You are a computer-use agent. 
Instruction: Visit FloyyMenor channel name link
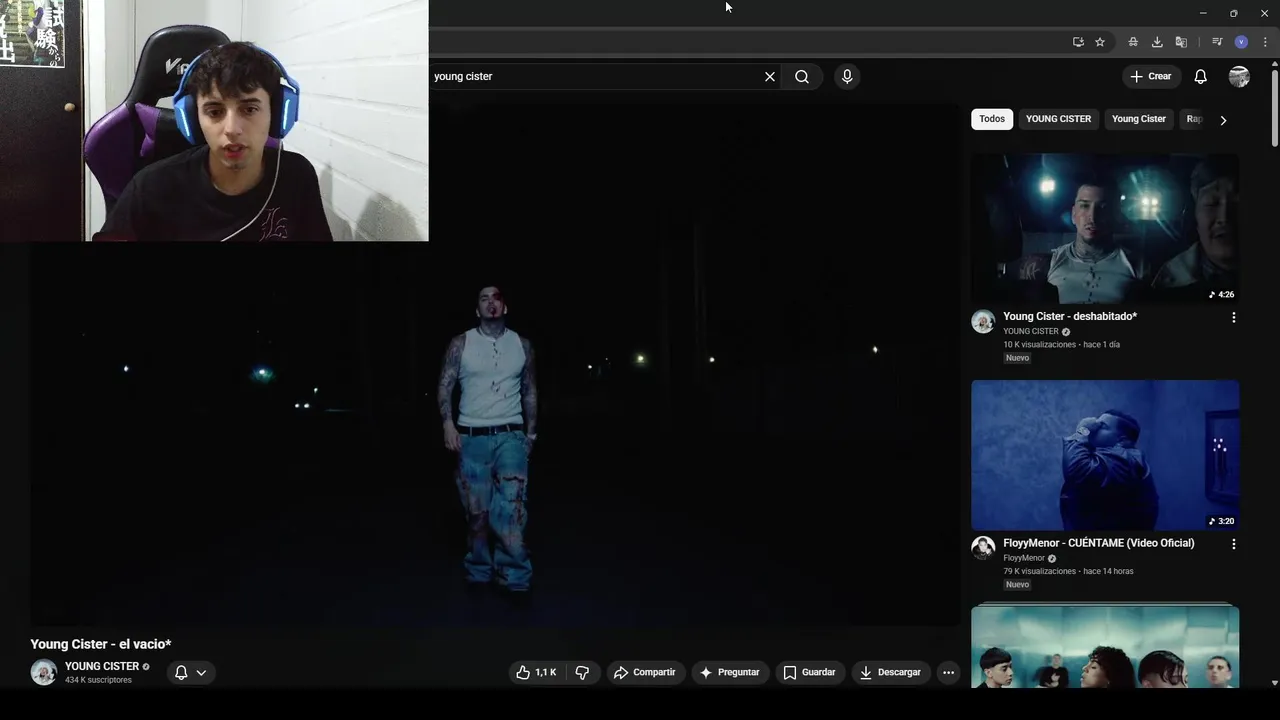(1024, 558)
